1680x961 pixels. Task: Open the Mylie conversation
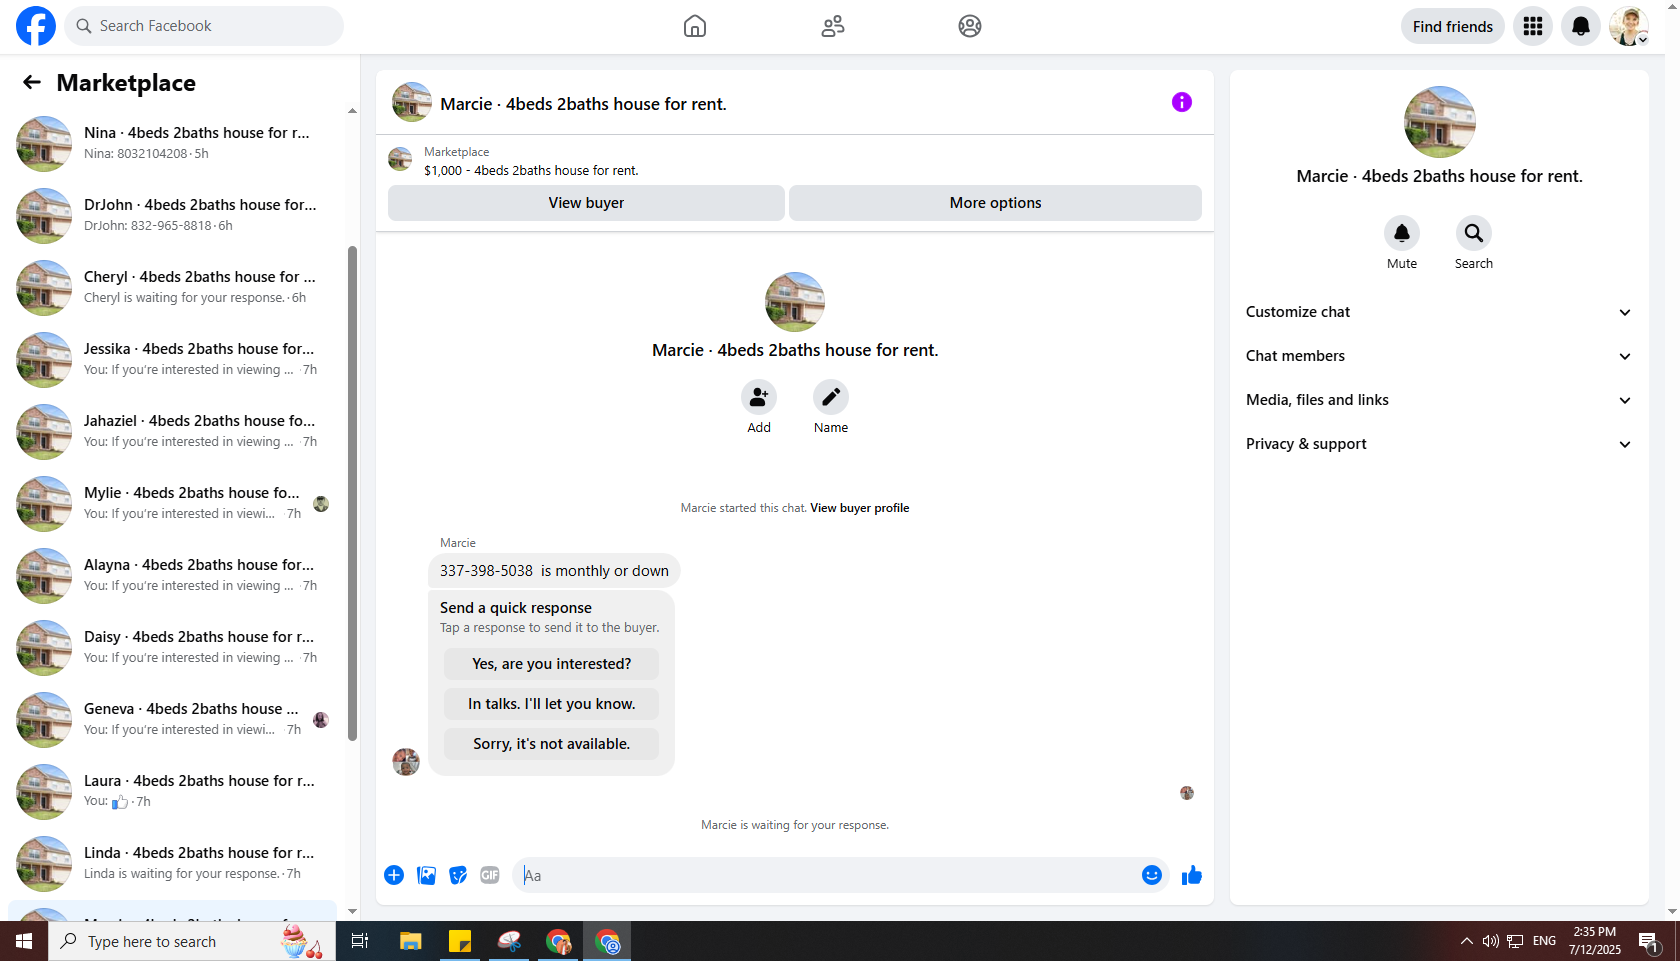pos(174,503)
